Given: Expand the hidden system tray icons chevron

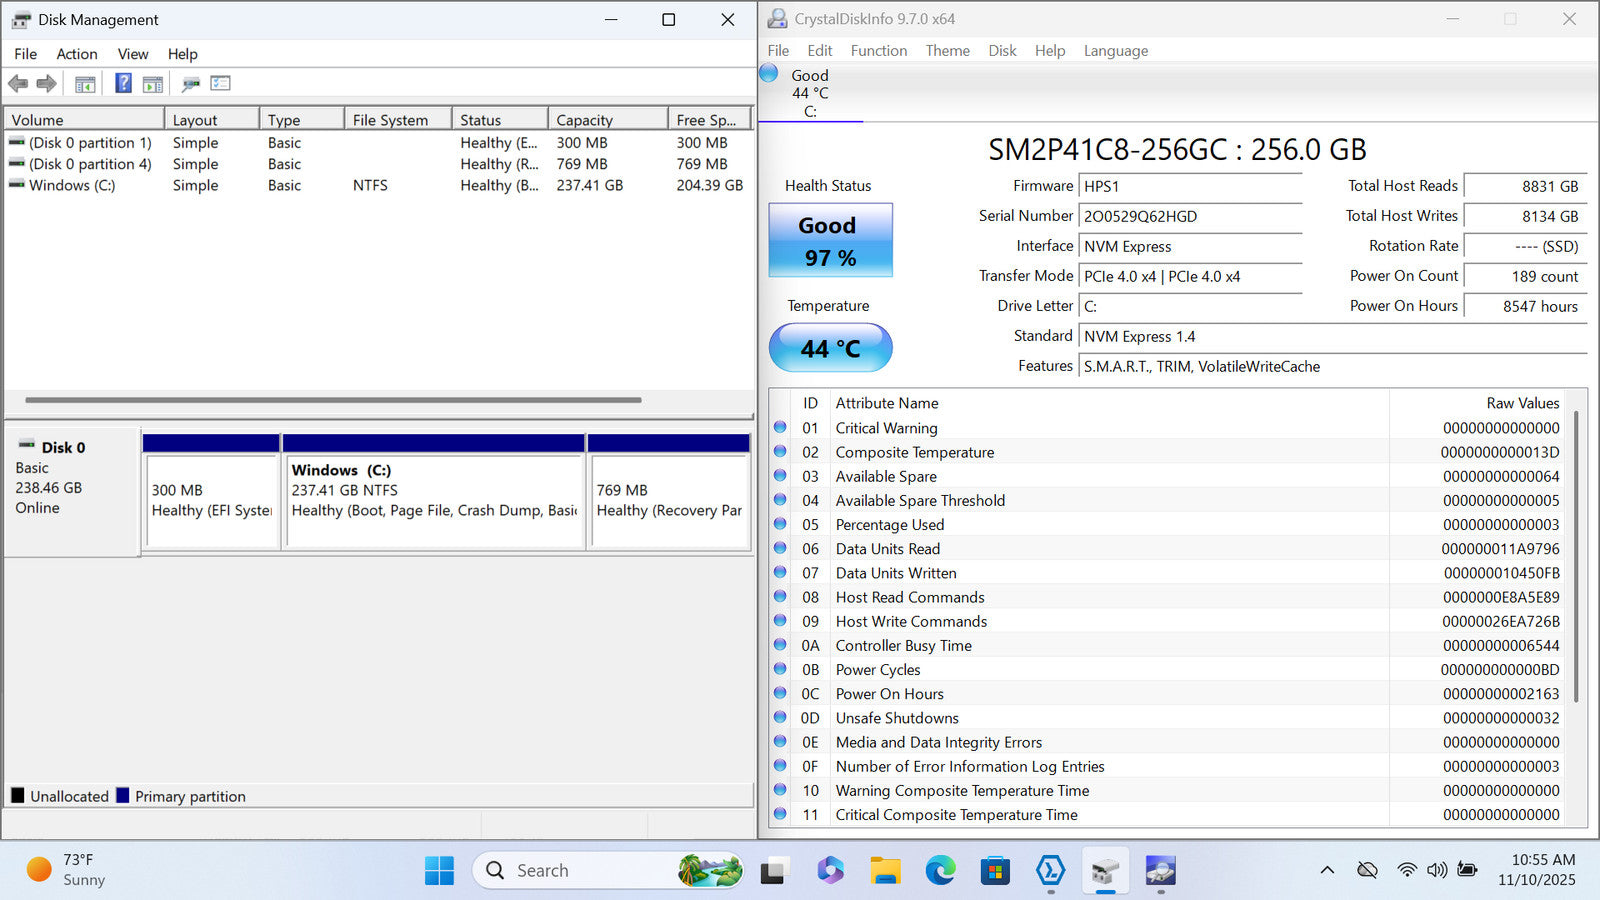Looking at the screenshot, I should (1327, 870).
